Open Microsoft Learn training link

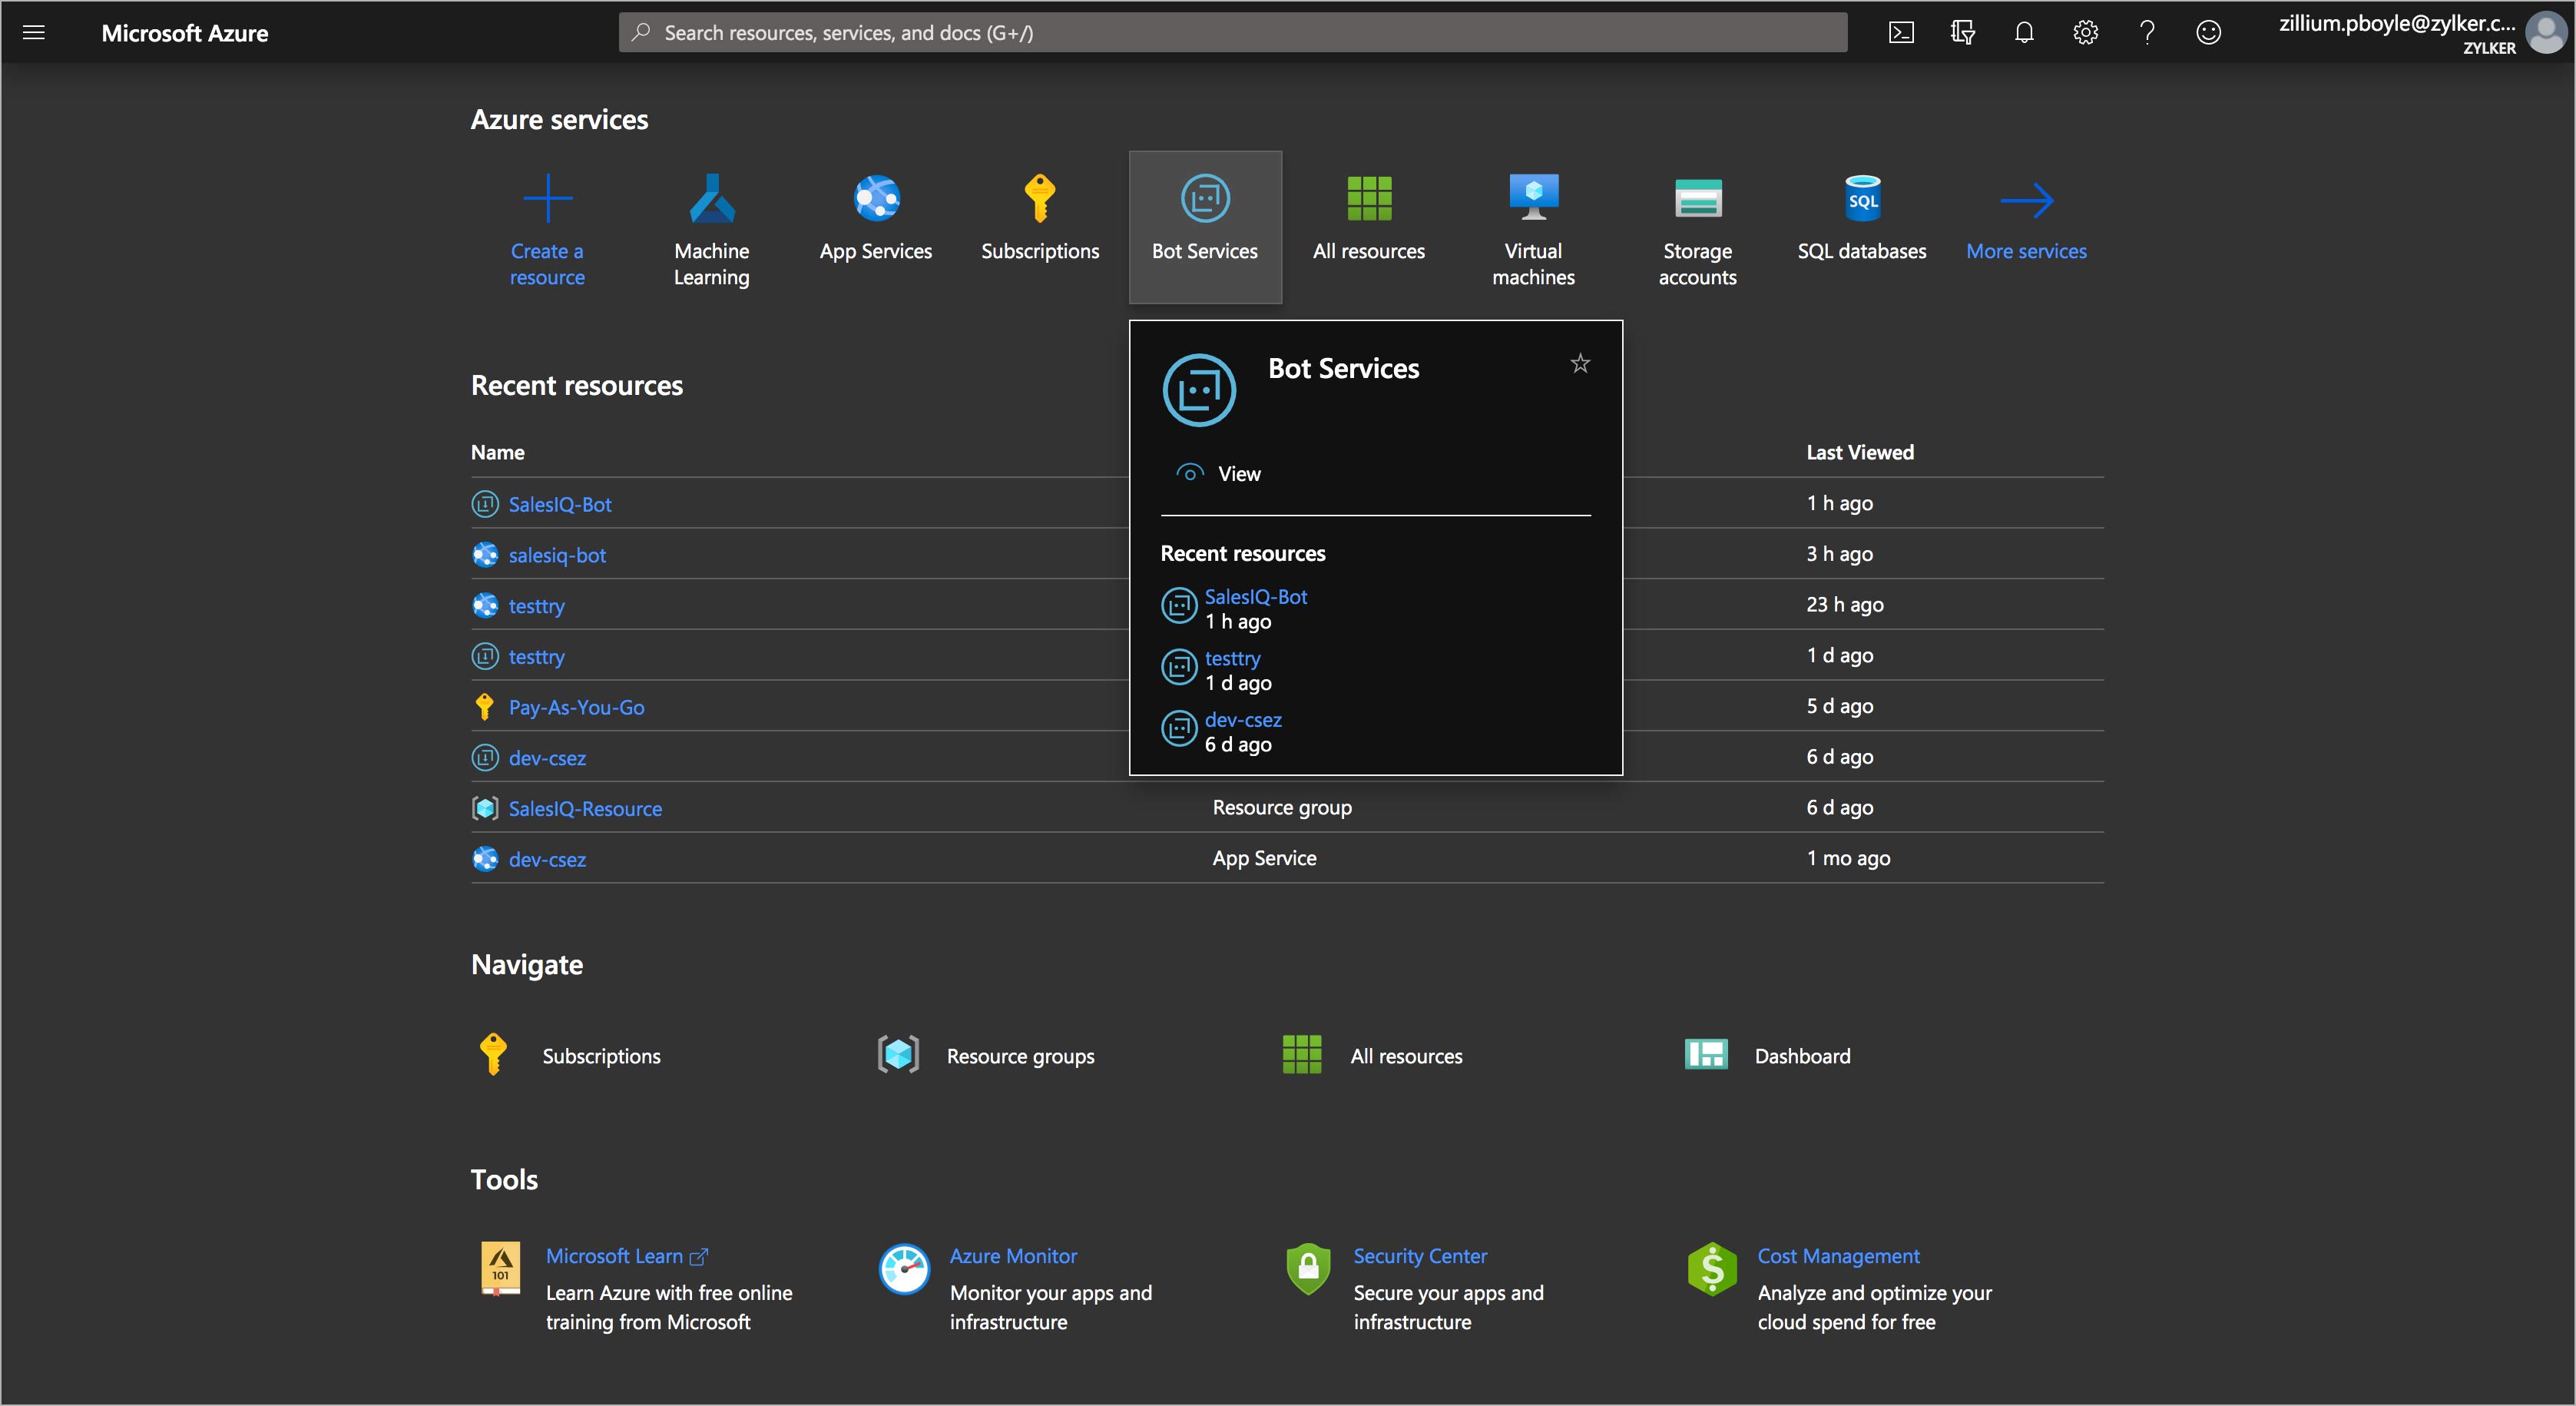pyautogui.click(x=614, y=1256)
